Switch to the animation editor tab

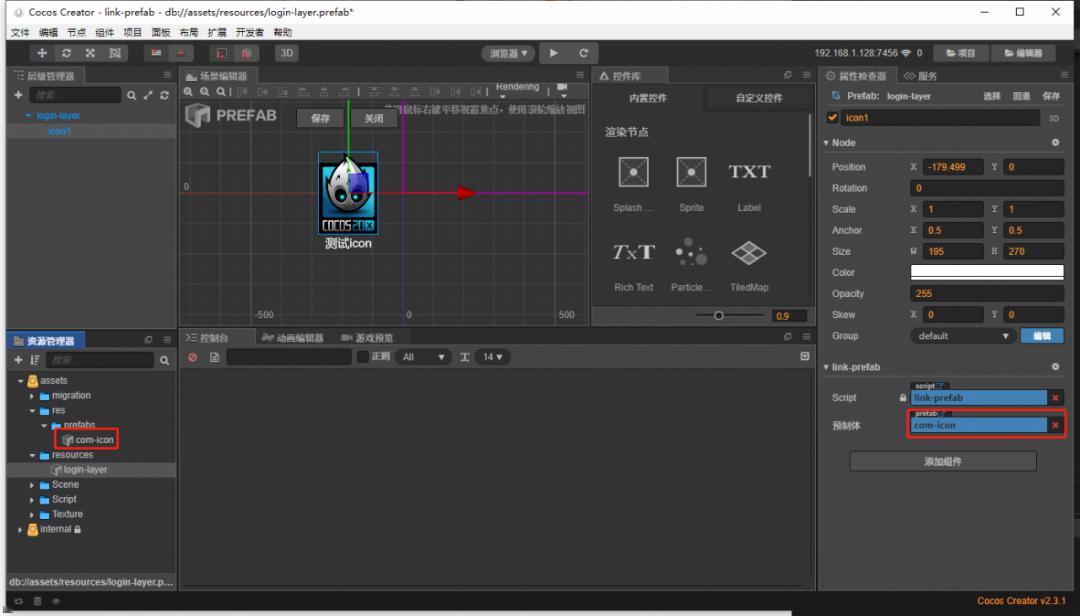pyautogui.click(x=293, y=338)
